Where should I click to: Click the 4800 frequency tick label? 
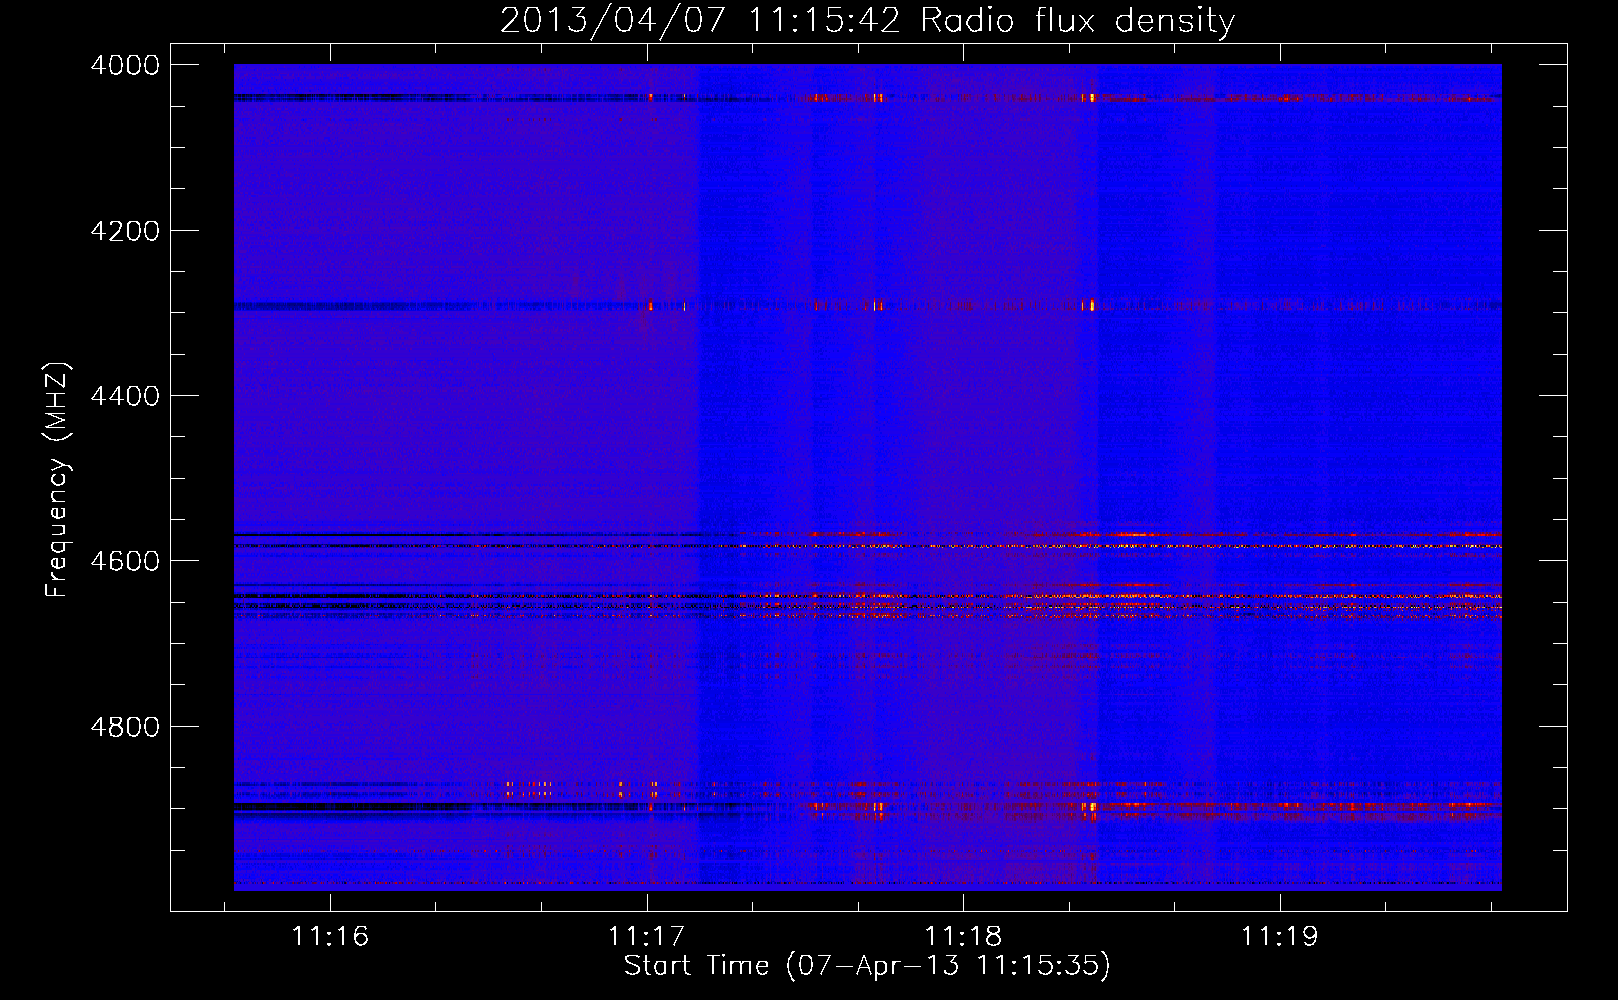[125, 727]
